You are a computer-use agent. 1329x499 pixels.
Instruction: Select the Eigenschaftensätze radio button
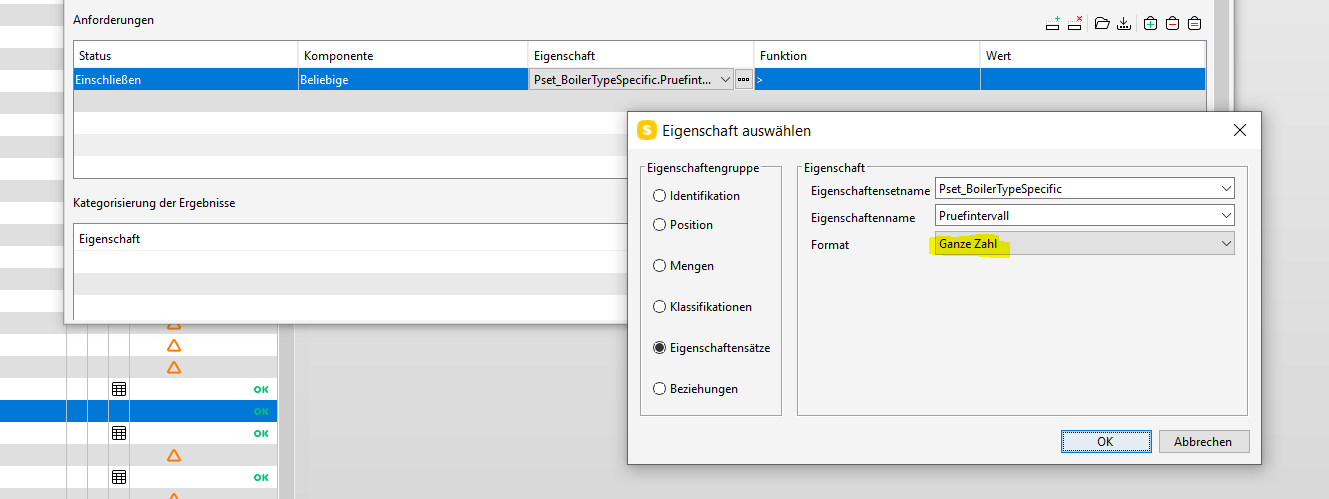[x=711, y=348]
